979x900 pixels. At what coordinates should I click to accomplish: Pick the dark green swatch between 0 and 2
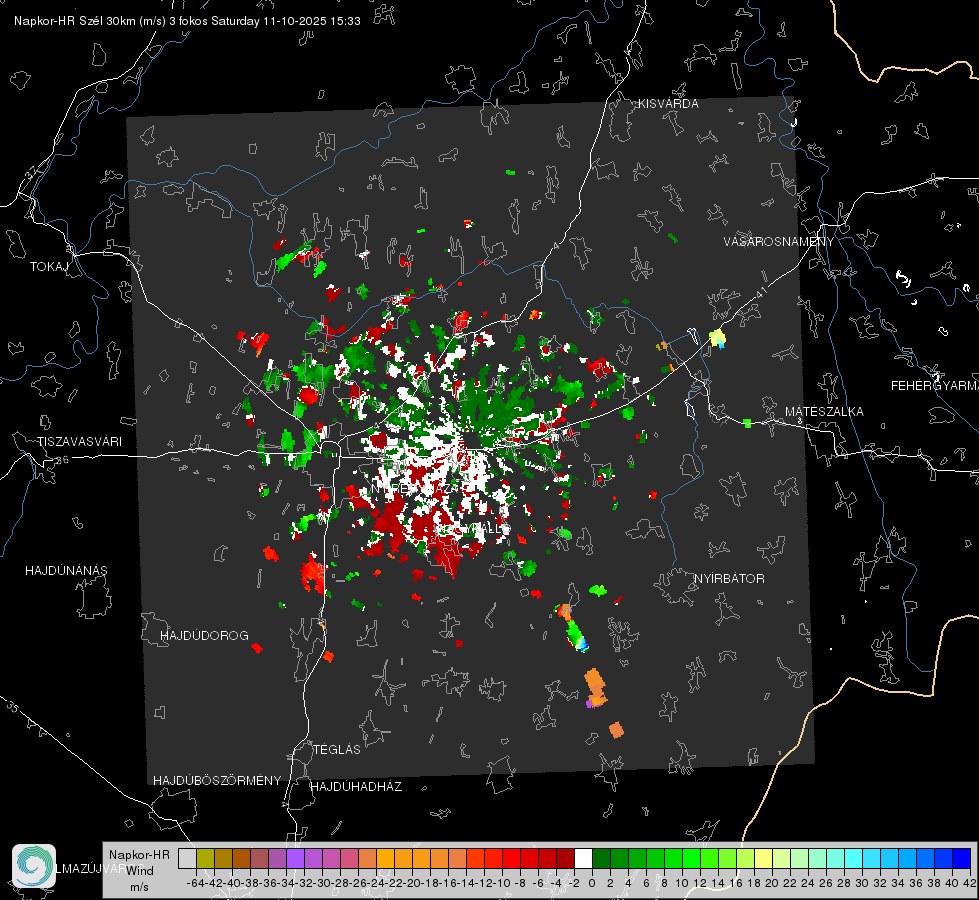[x=601, y=858]
